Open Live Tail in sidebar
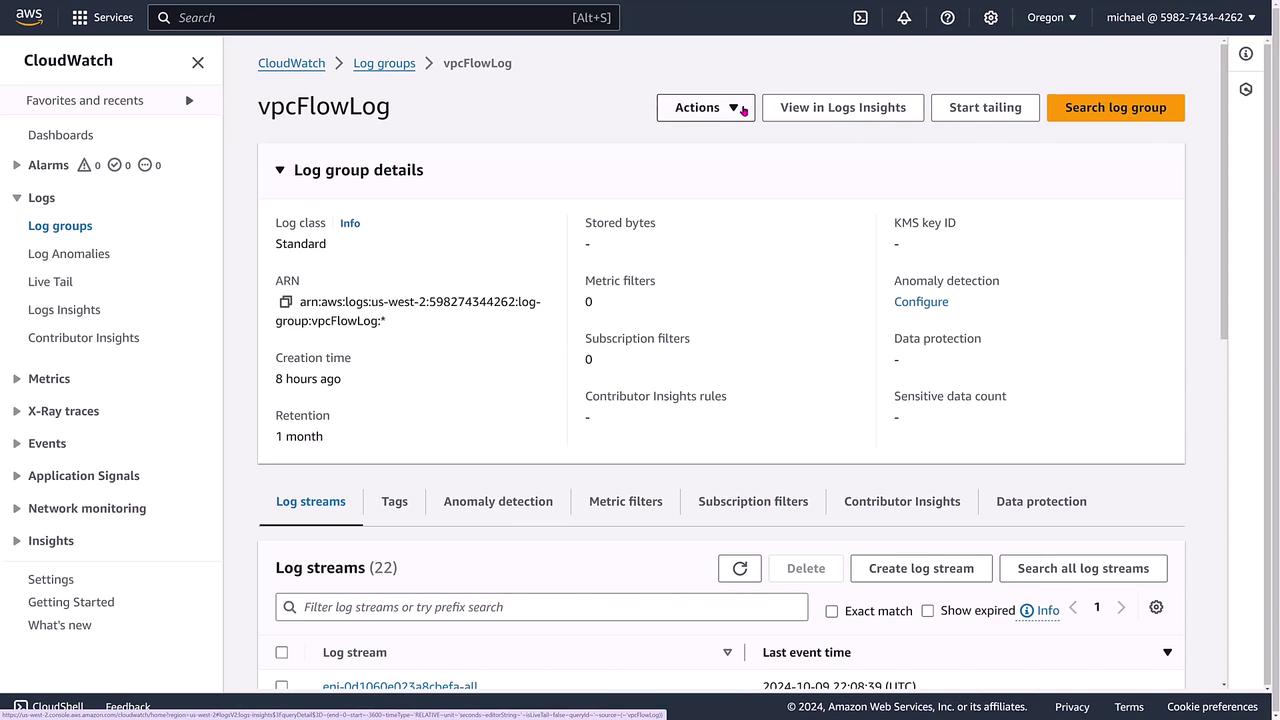Image resolution: width=1280 pixels, height=720 pixels. coord(50,282)
